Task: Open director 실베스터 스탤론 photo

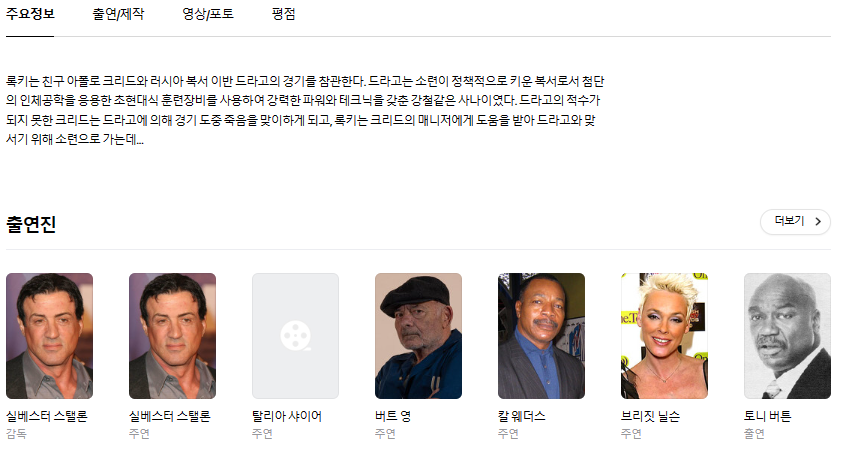Action: coord(49,336)
